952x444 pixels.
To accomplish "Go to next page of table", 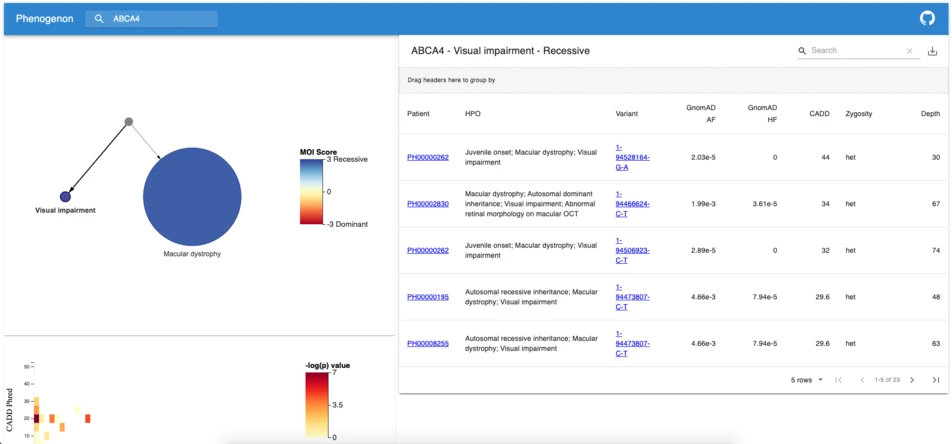I will pos(912,380).
